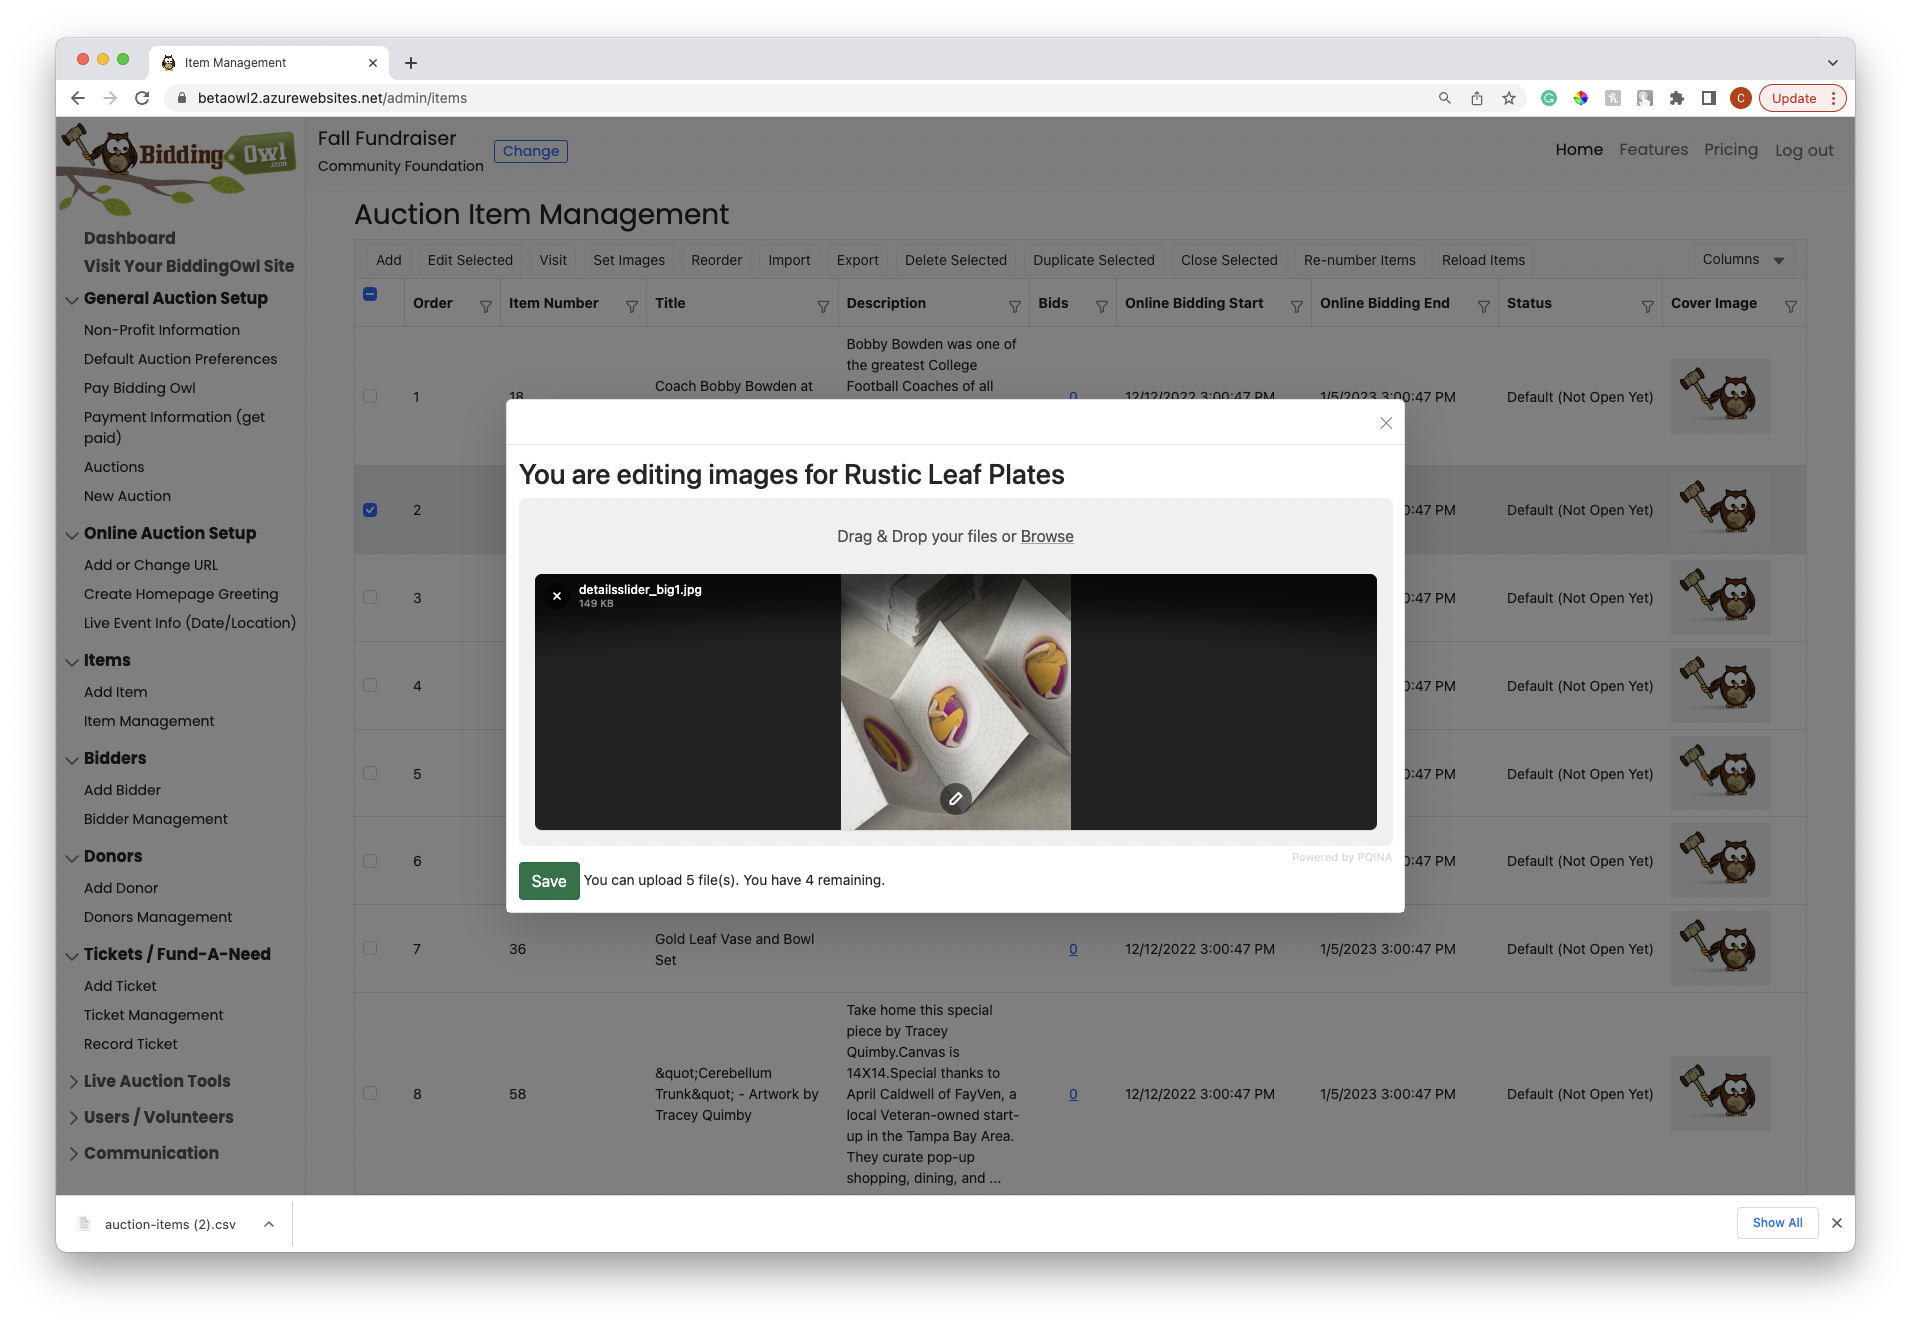Open the filter icon on the Title column
The width and height of the screenshot is (1911, 1326).
click(x=822, y=307)
